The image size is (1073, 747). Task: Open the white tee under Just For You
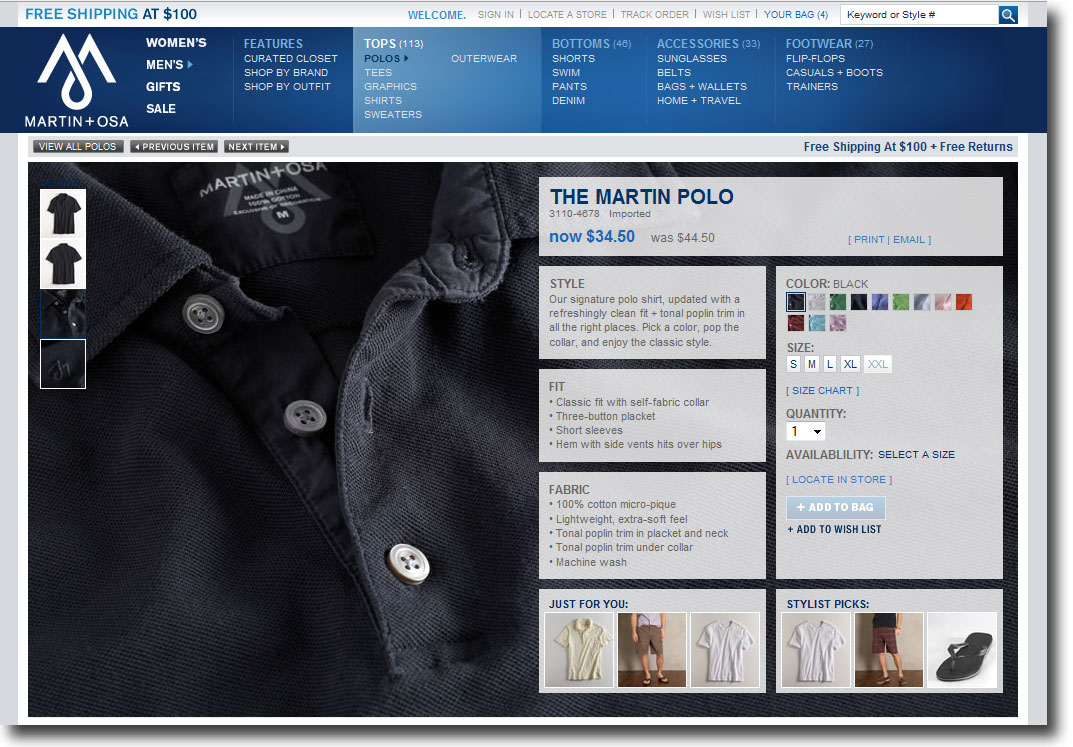[x=725, y=650]
